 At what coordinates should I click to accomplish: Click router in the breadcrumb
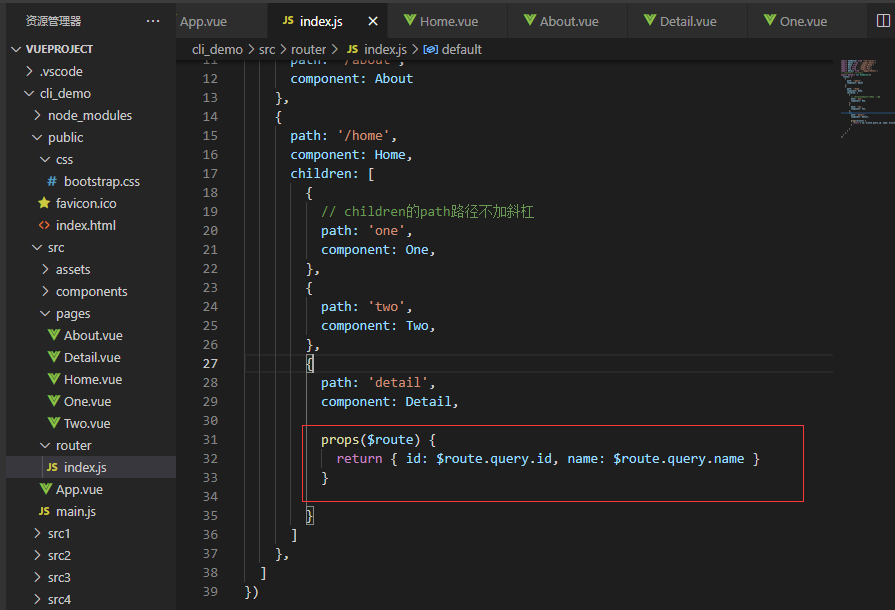tap(308, 50)
